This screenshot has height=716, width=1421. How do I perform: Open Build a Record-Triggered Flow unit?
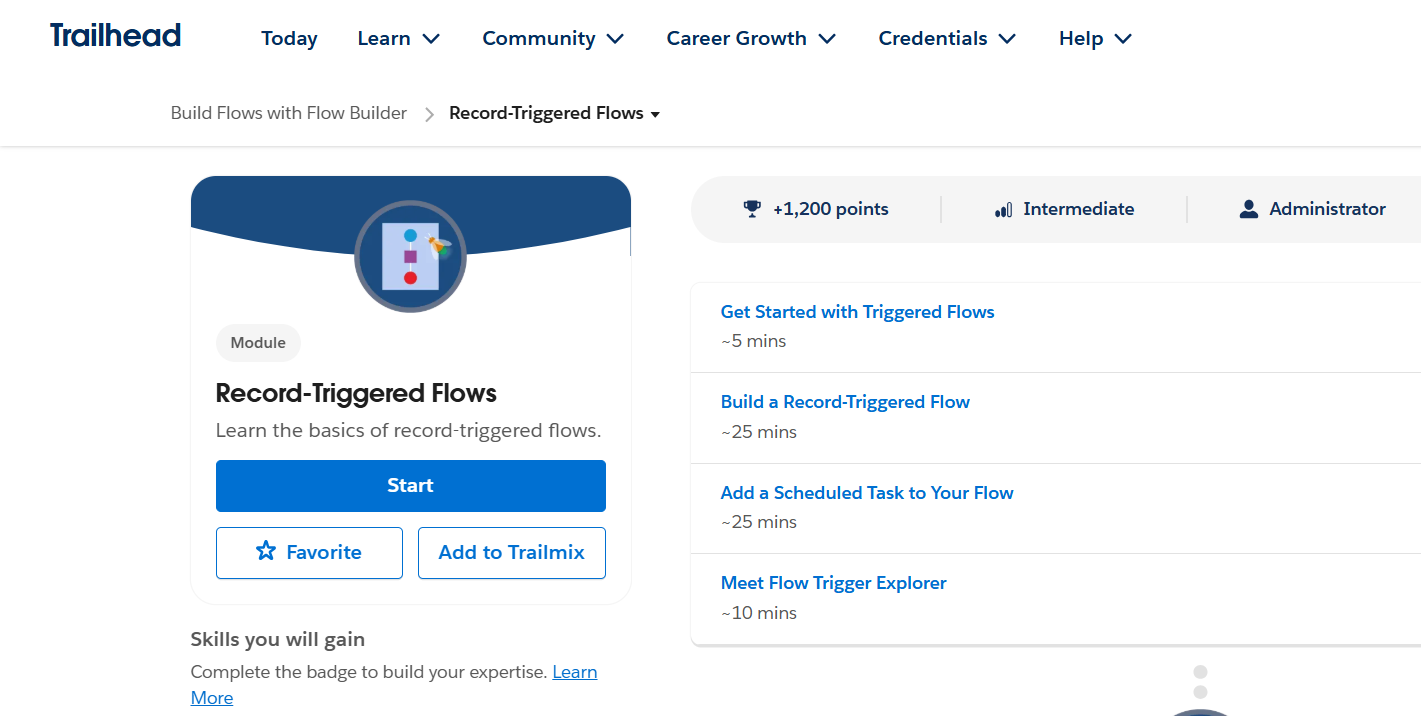(x=845, y=402)
